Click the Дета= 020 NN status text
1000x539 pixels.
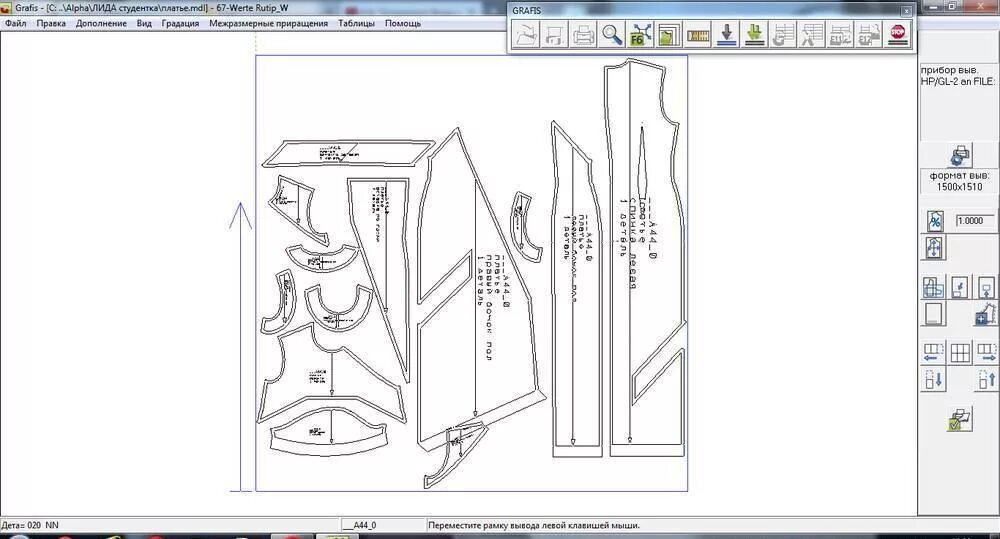30,526
